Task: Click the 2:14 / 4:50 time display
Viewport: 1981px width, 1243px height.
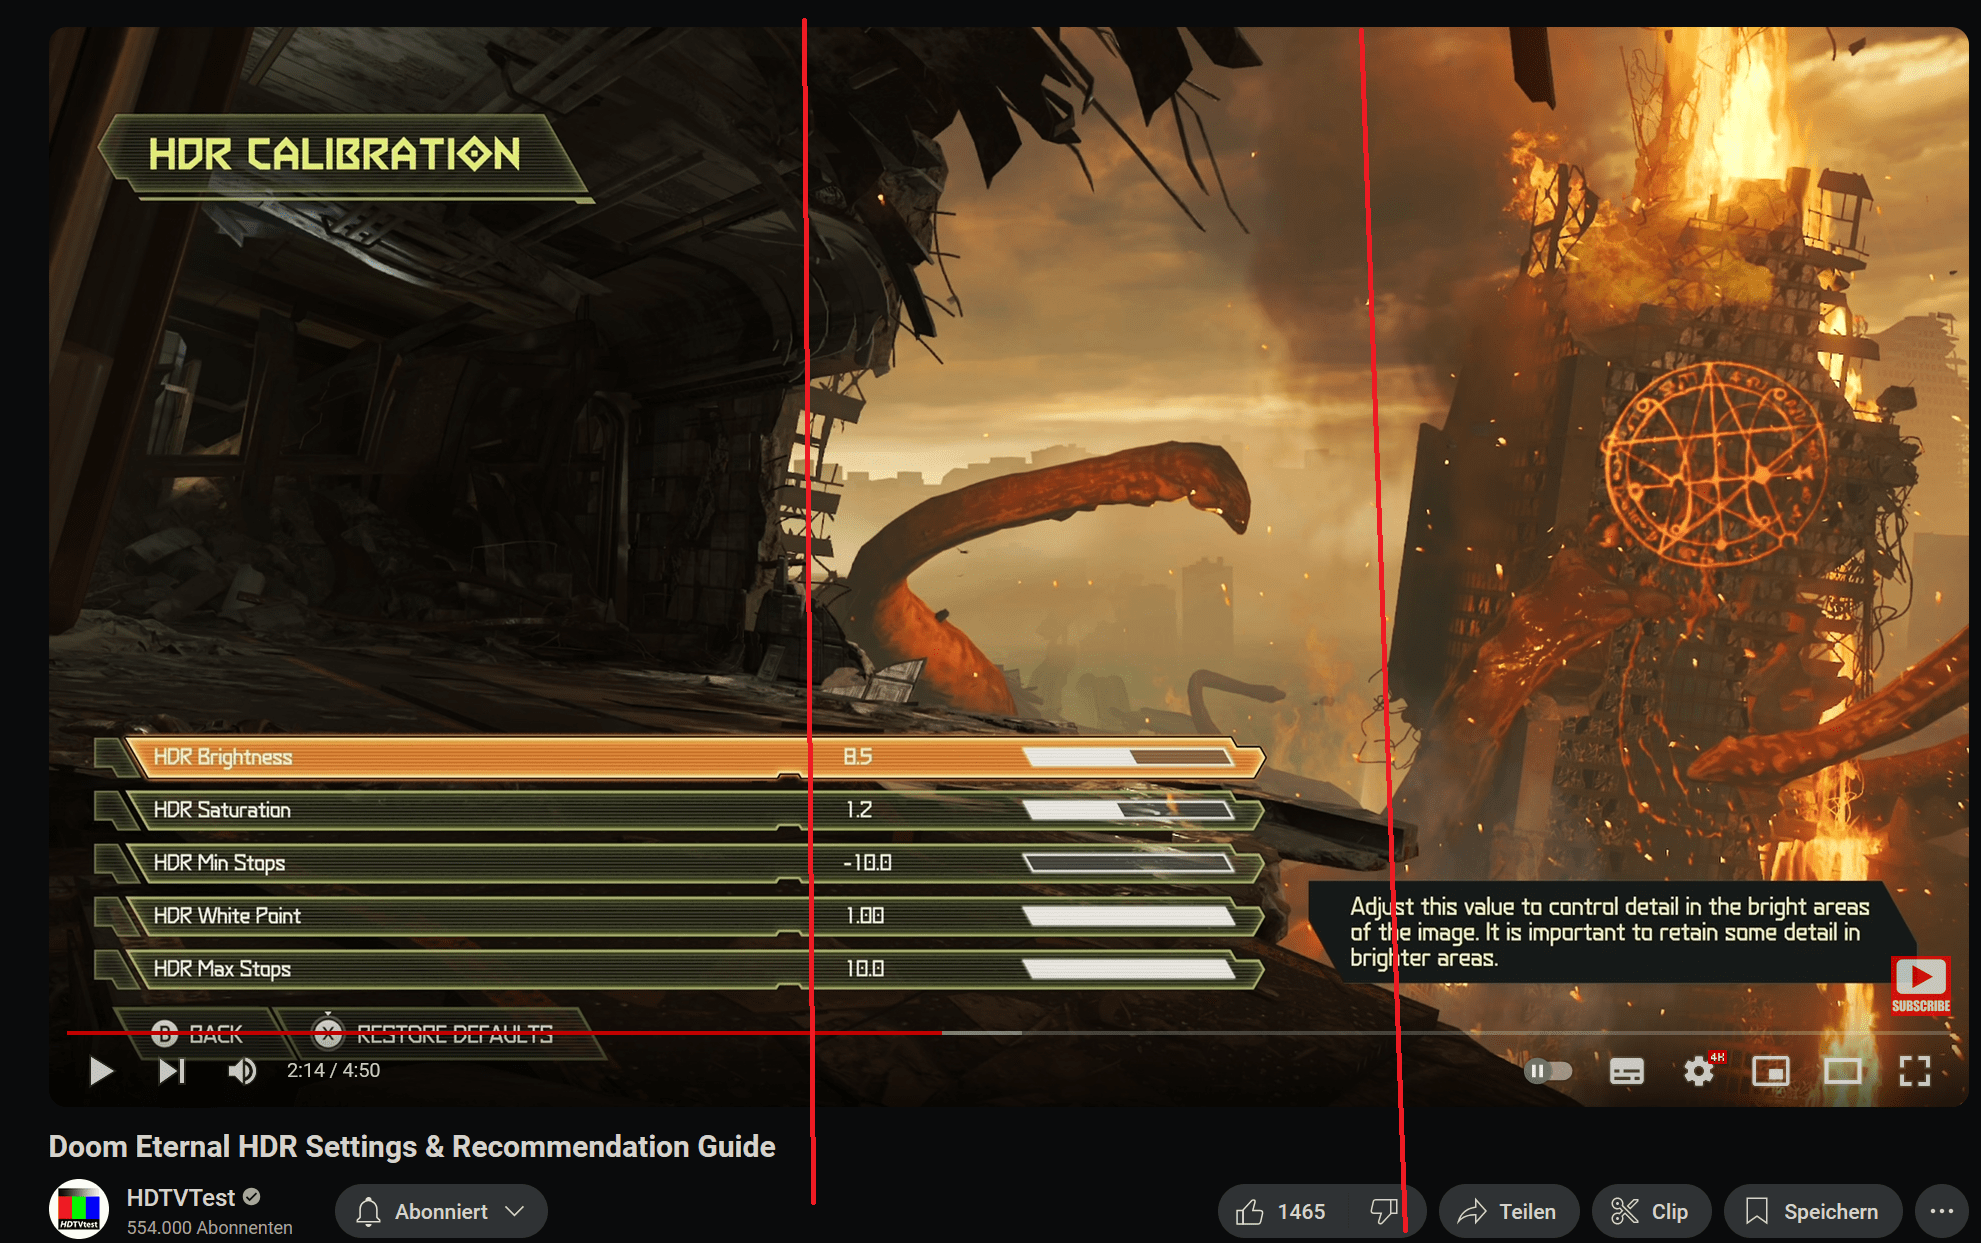Action: (x=333, y=1070)
